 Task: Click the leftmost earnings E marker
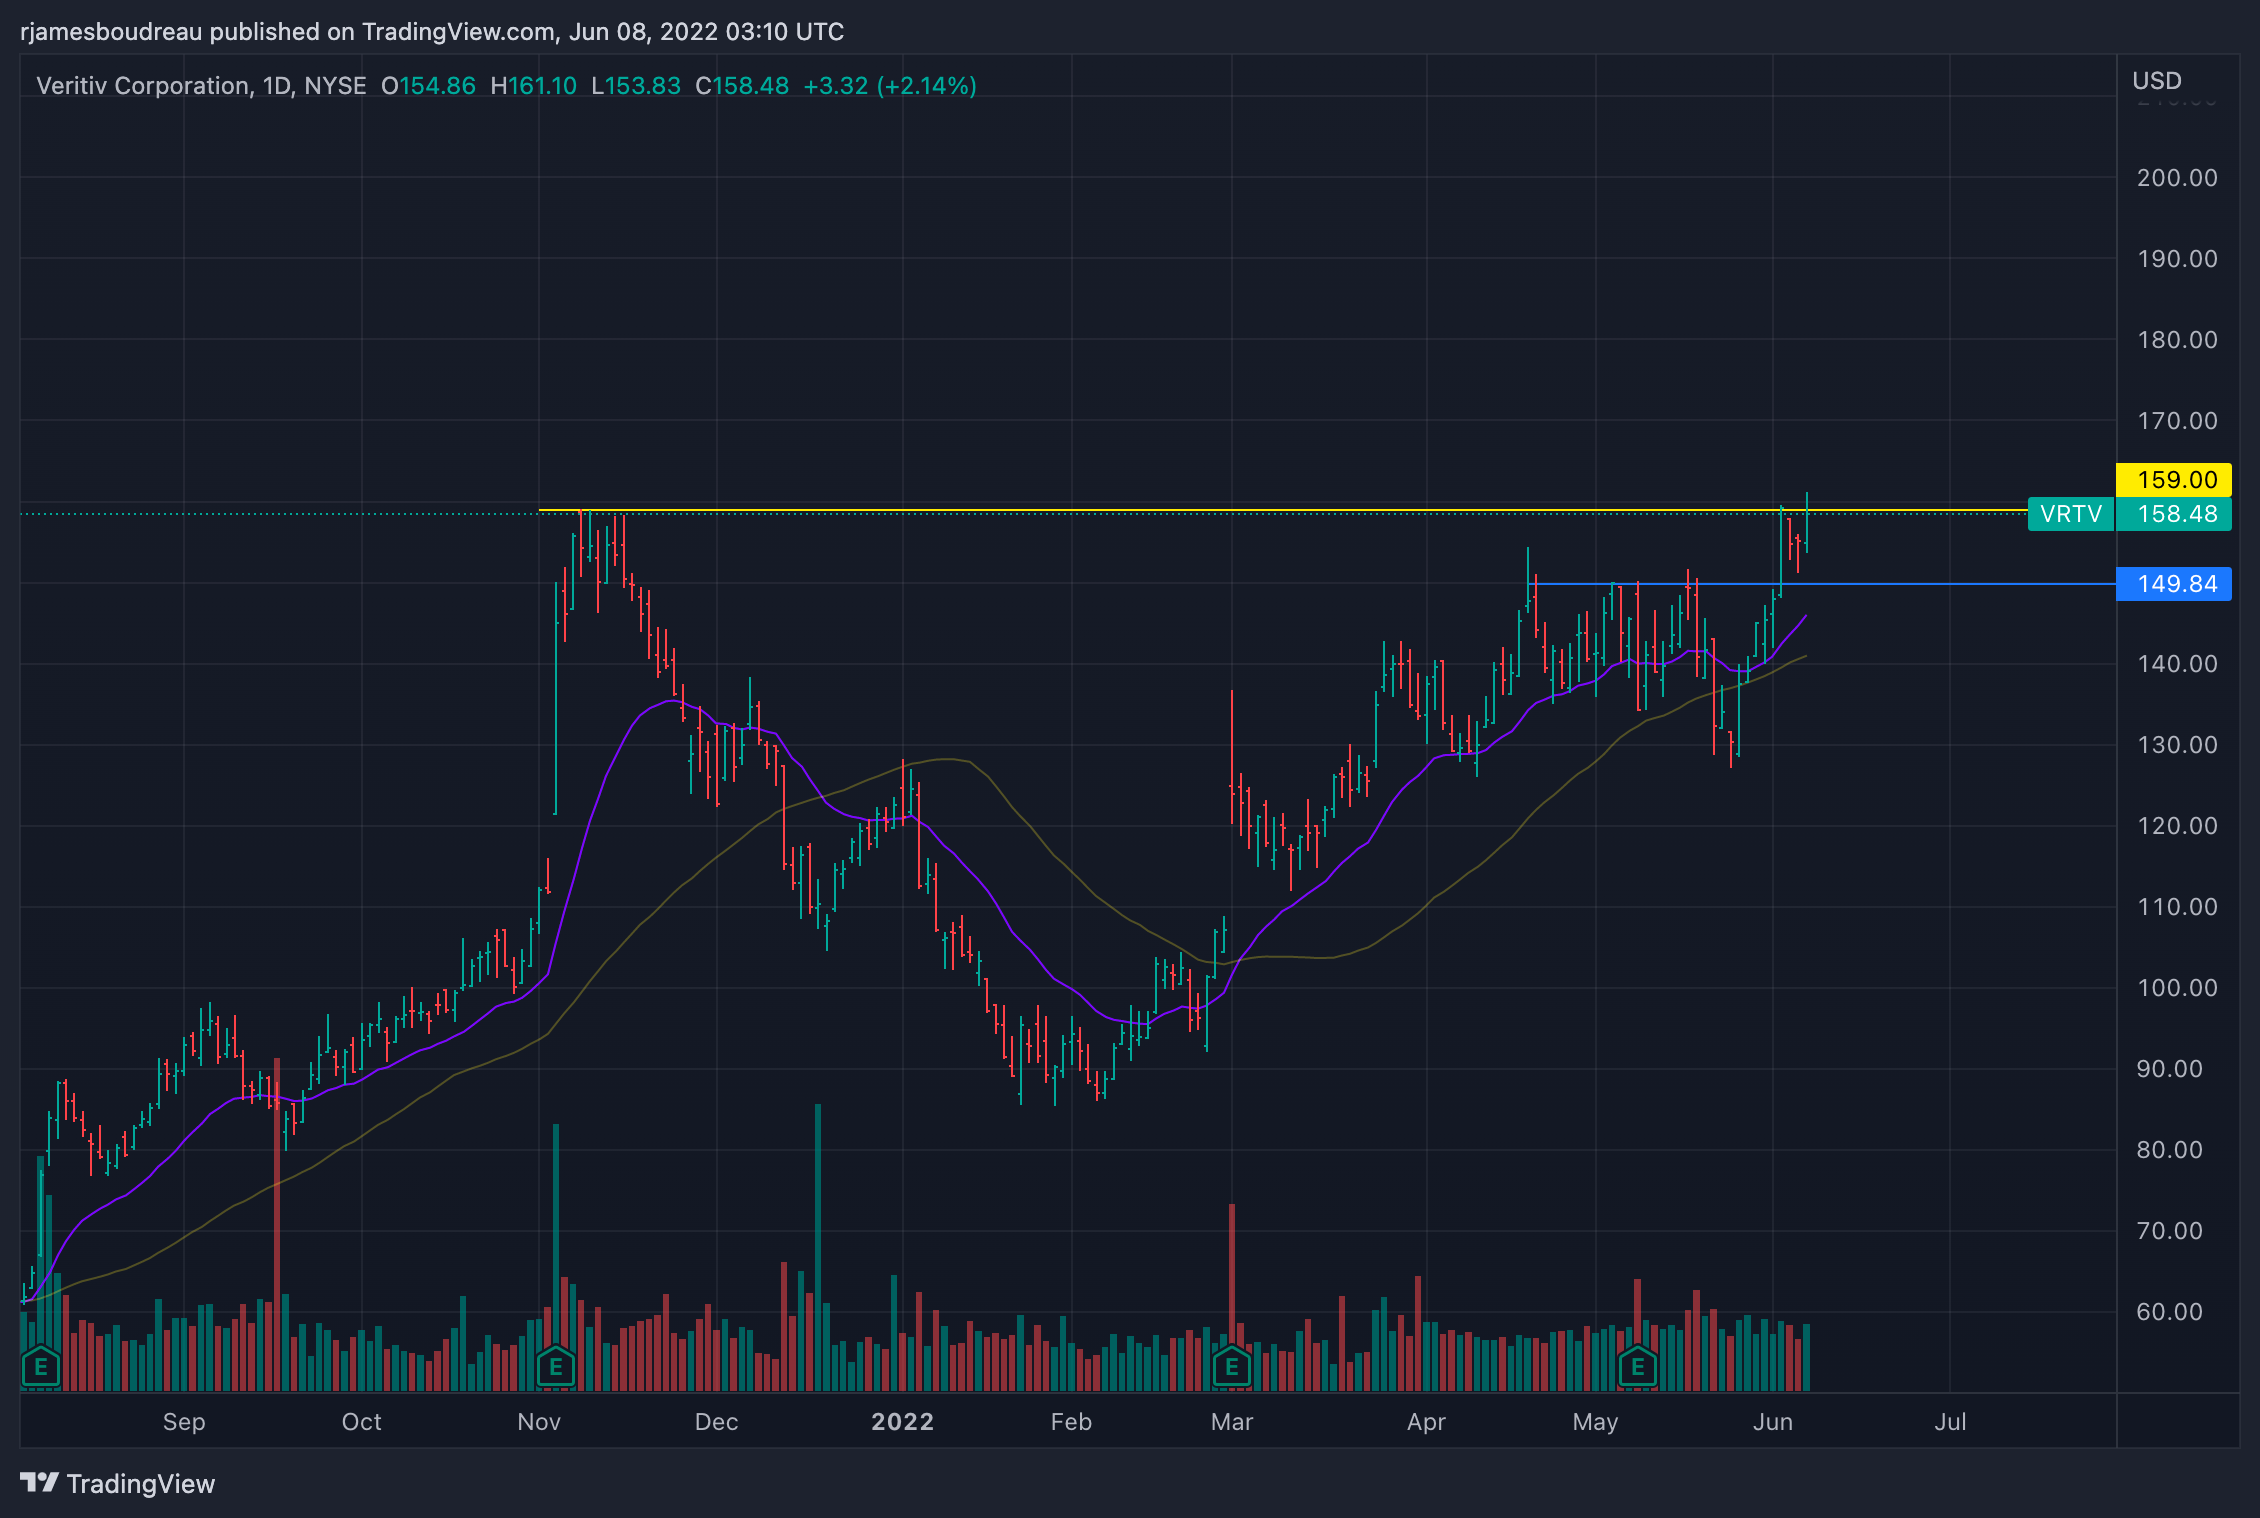[41, 1366]
